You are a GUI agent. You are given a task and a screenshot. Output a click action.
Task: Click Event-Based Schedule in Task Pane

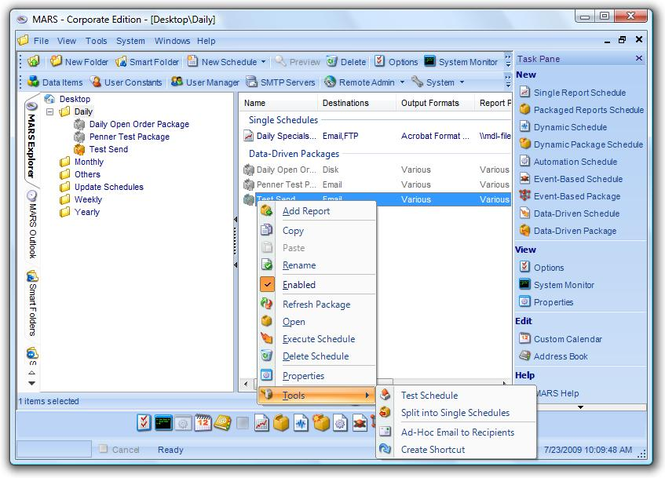click(x=571, y=179)
